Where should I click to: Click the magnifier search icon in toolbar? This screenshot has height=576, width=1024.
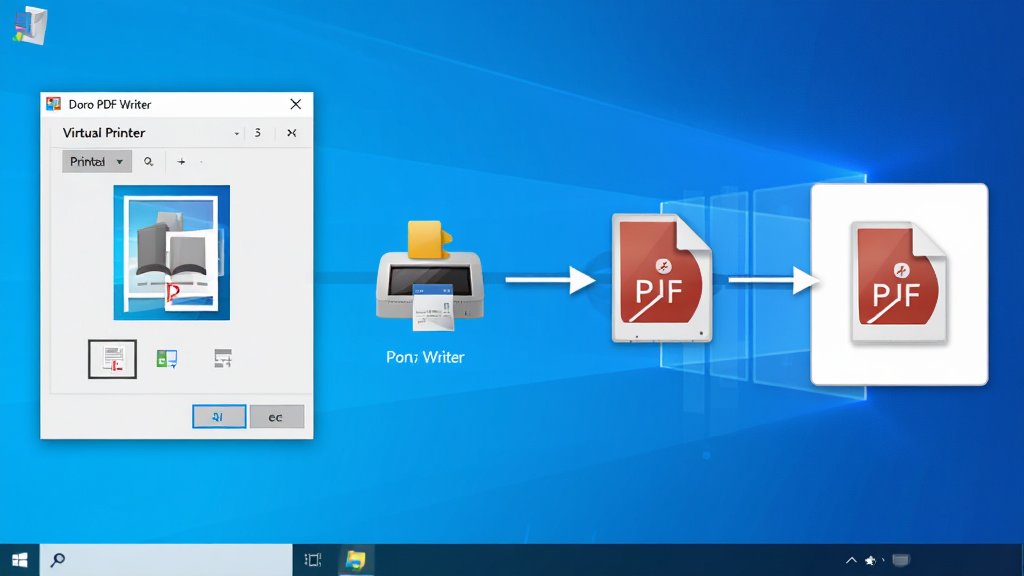149,161
